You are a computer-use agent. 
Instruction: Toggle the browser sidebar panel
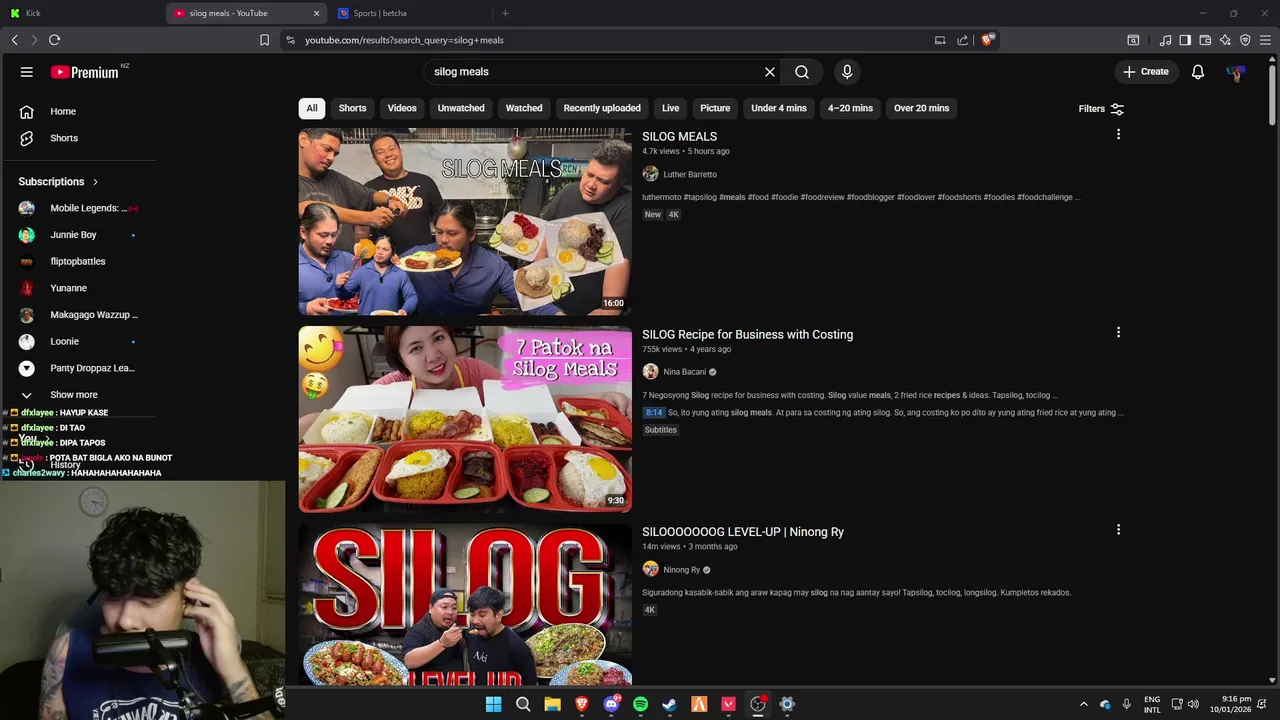pyautogui.click(x=1185, y=40)
